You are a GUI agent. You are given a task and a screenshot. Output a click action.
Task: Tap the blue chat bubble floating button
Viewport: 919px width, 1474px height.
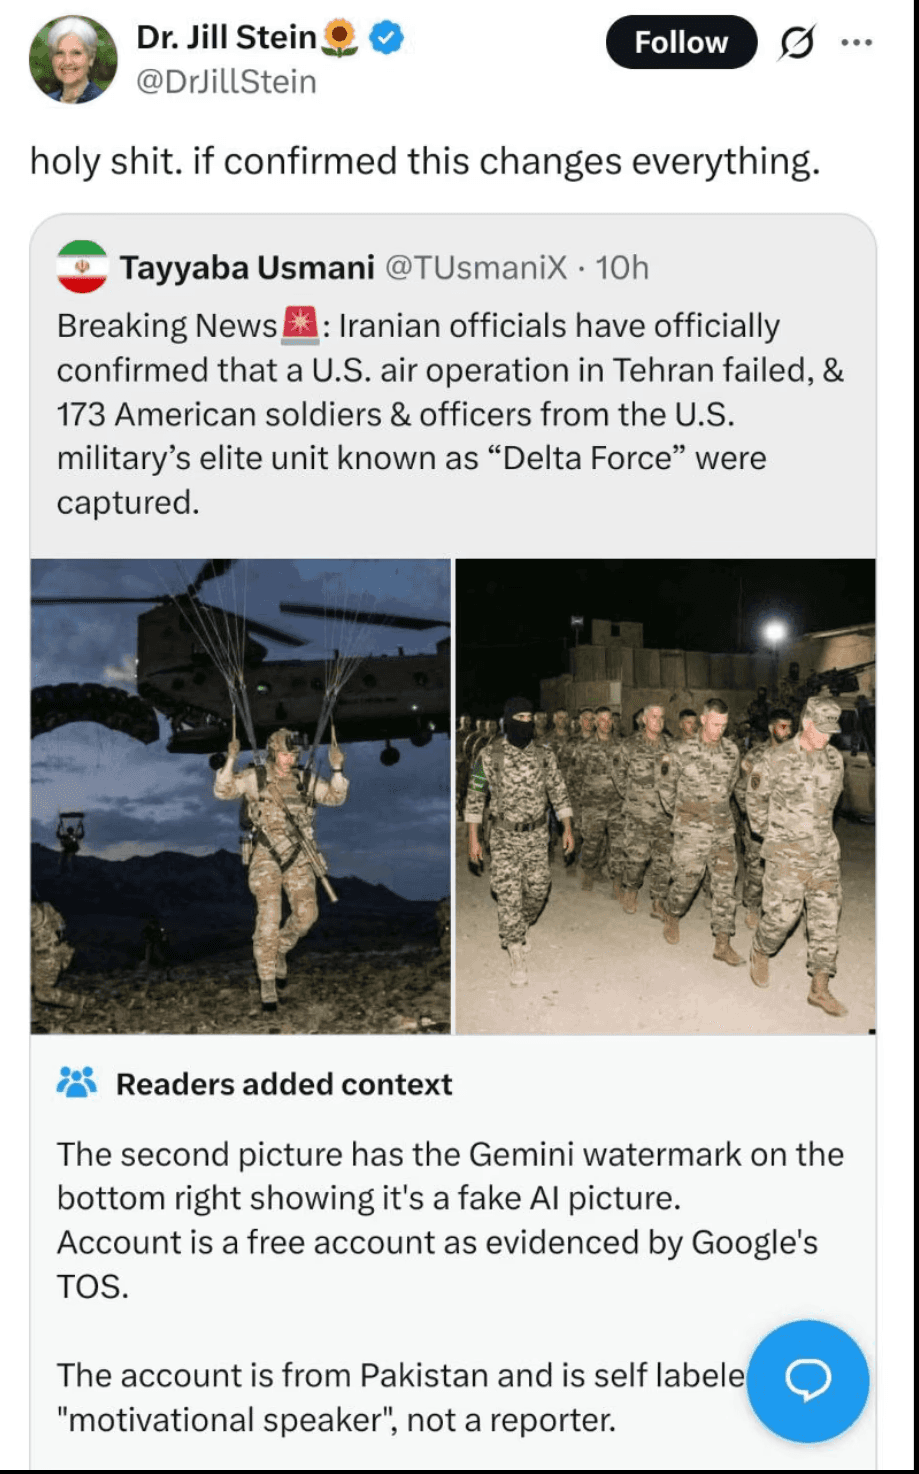coord(808,1381)
